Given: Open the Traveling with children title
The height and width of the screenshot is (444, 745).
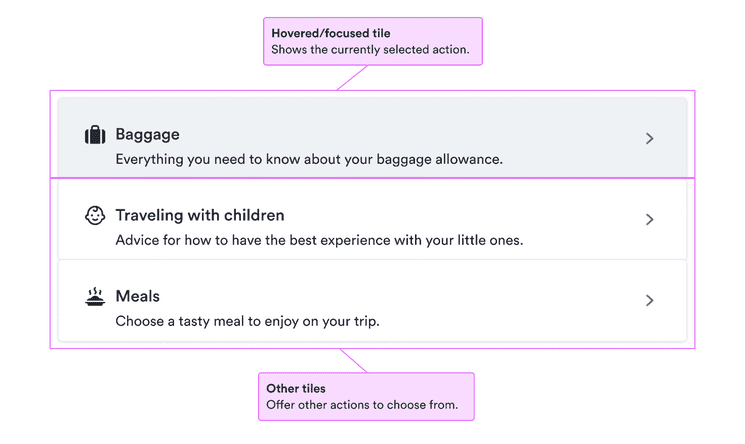Looking at the screenshot, I should point(200,215).
